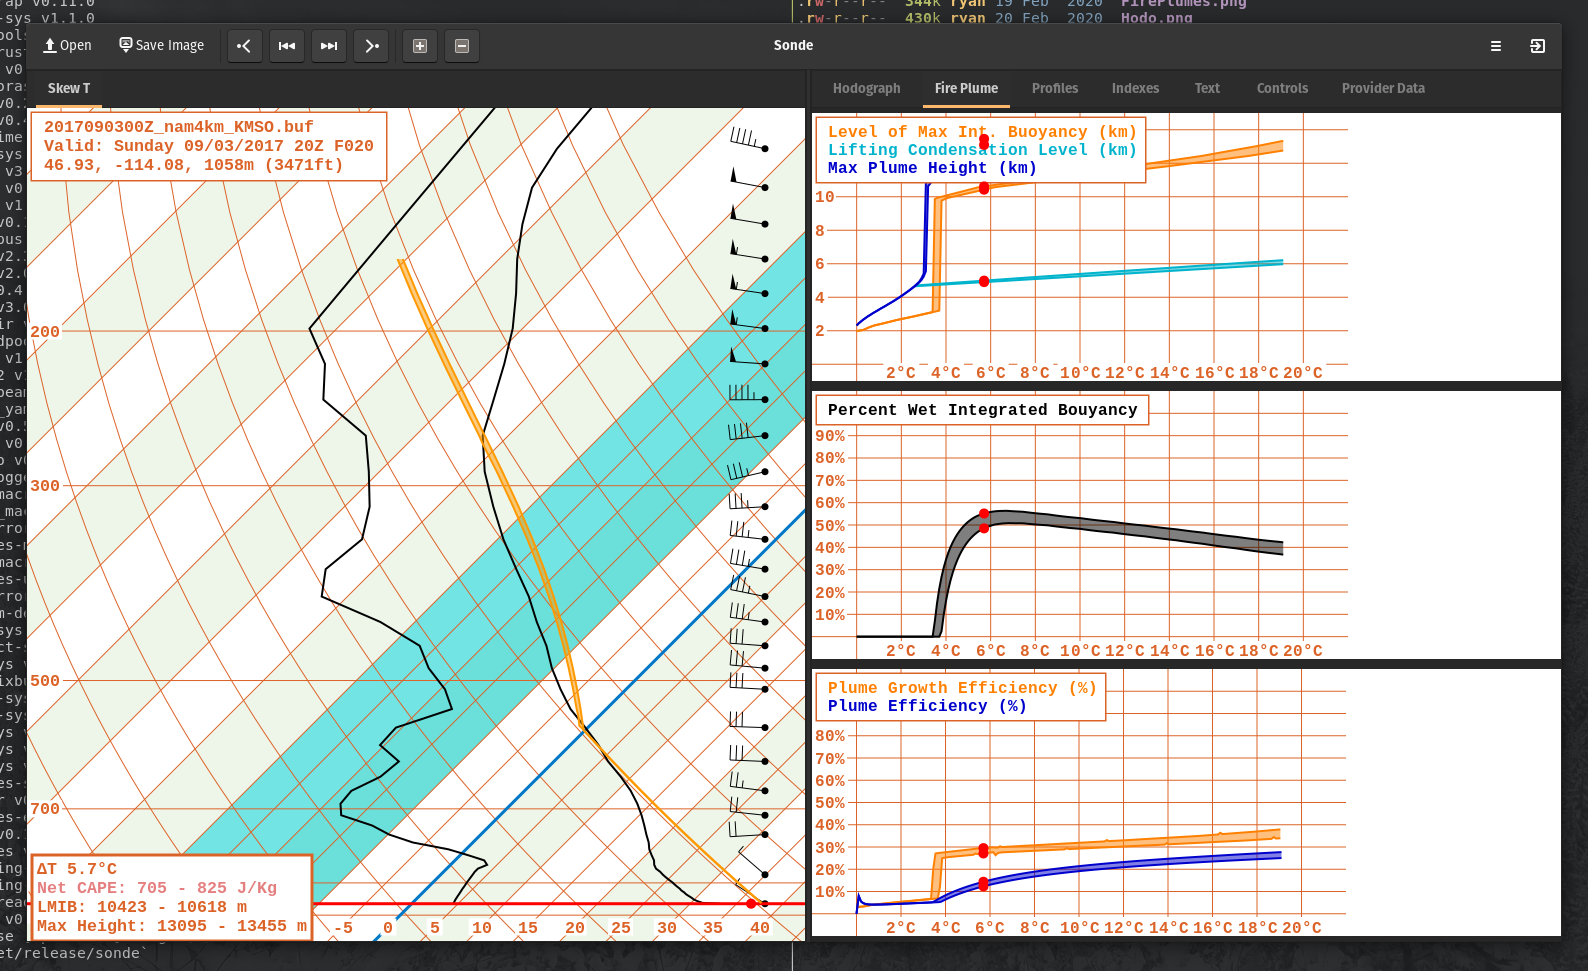Step back to previous sounding

point(245,46)
